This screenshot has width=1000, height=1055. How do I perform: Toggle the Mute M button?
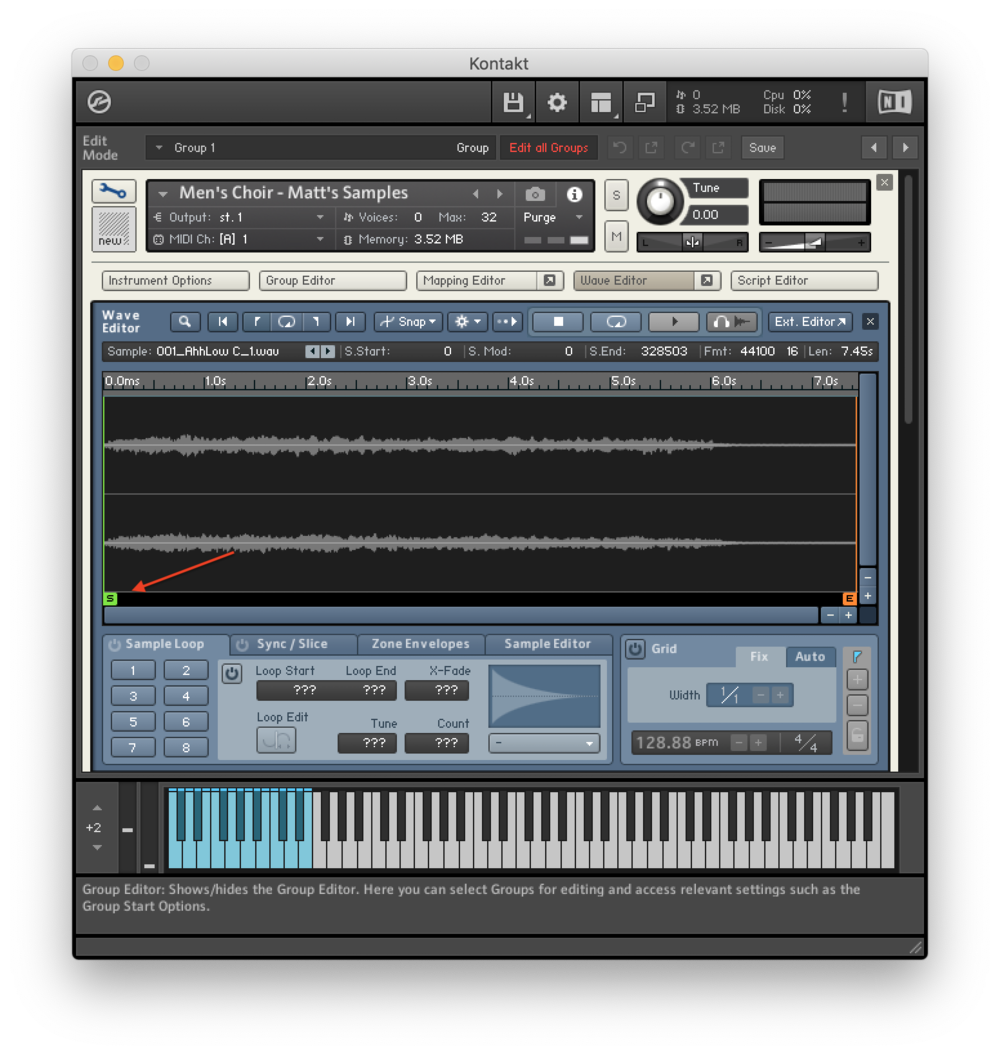[x=616, y=236]
